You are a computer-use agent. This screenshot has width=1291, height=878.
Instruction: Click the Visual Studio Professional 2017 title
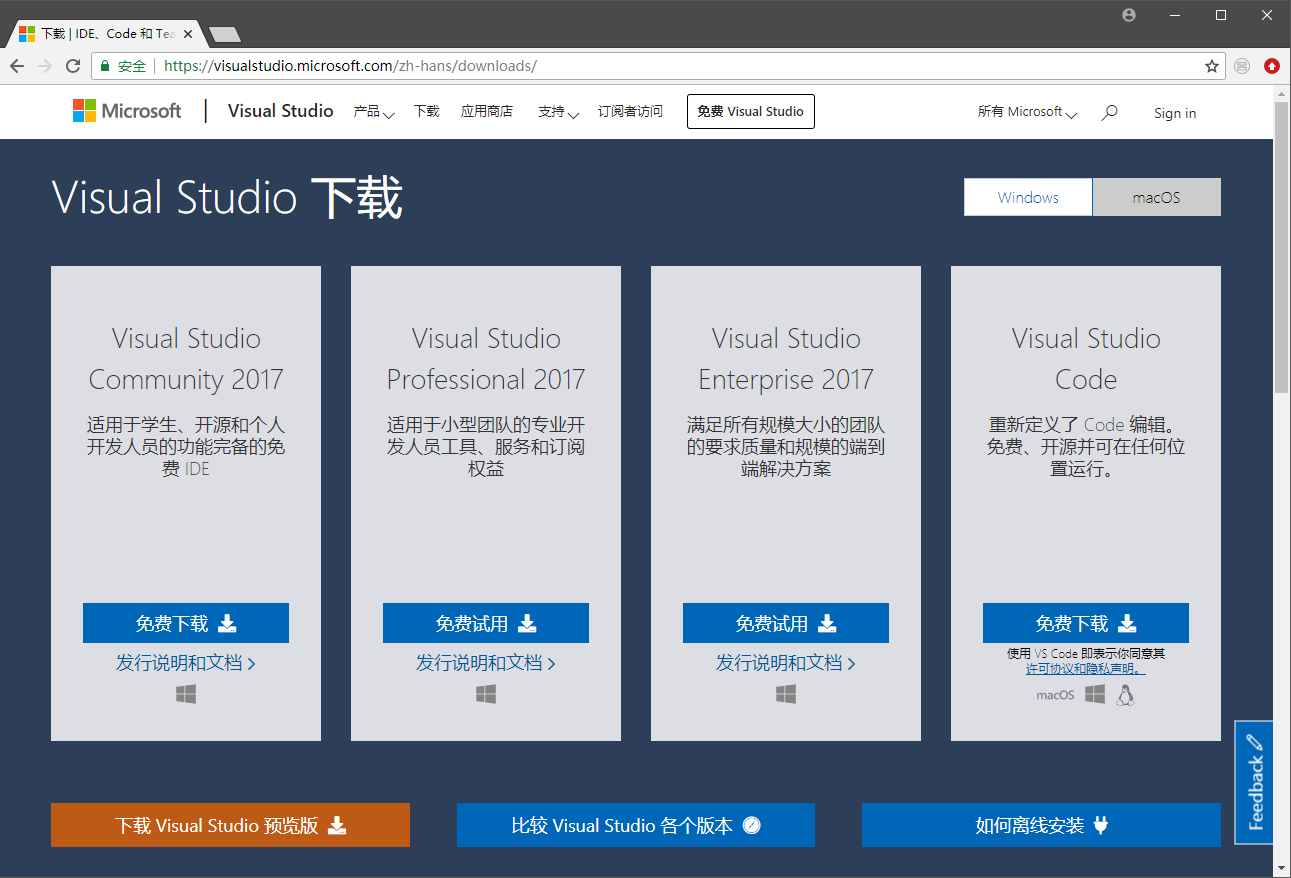pyautogui.click(x=486, y=359)
